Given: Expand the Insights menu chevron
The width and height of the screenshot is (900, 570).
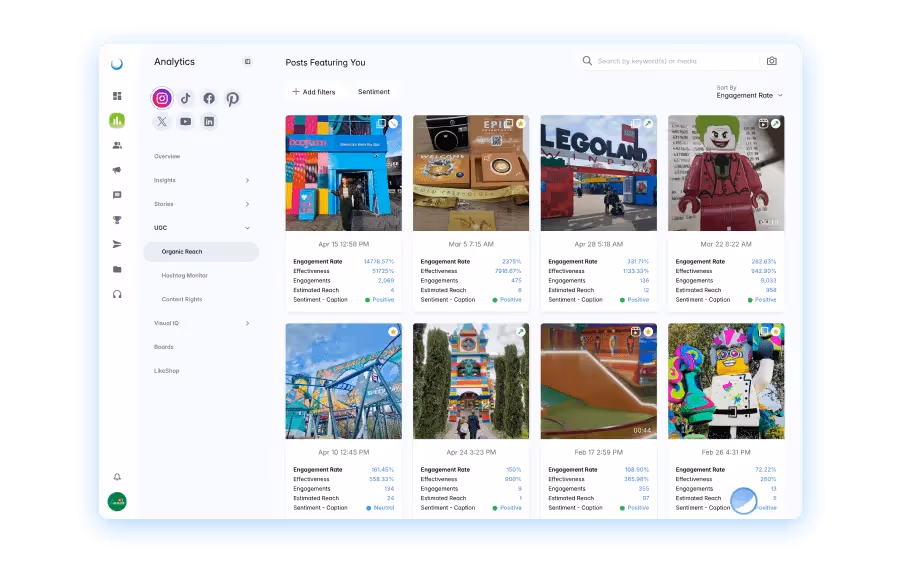Looking at the screenshot, I should [247, 180].
